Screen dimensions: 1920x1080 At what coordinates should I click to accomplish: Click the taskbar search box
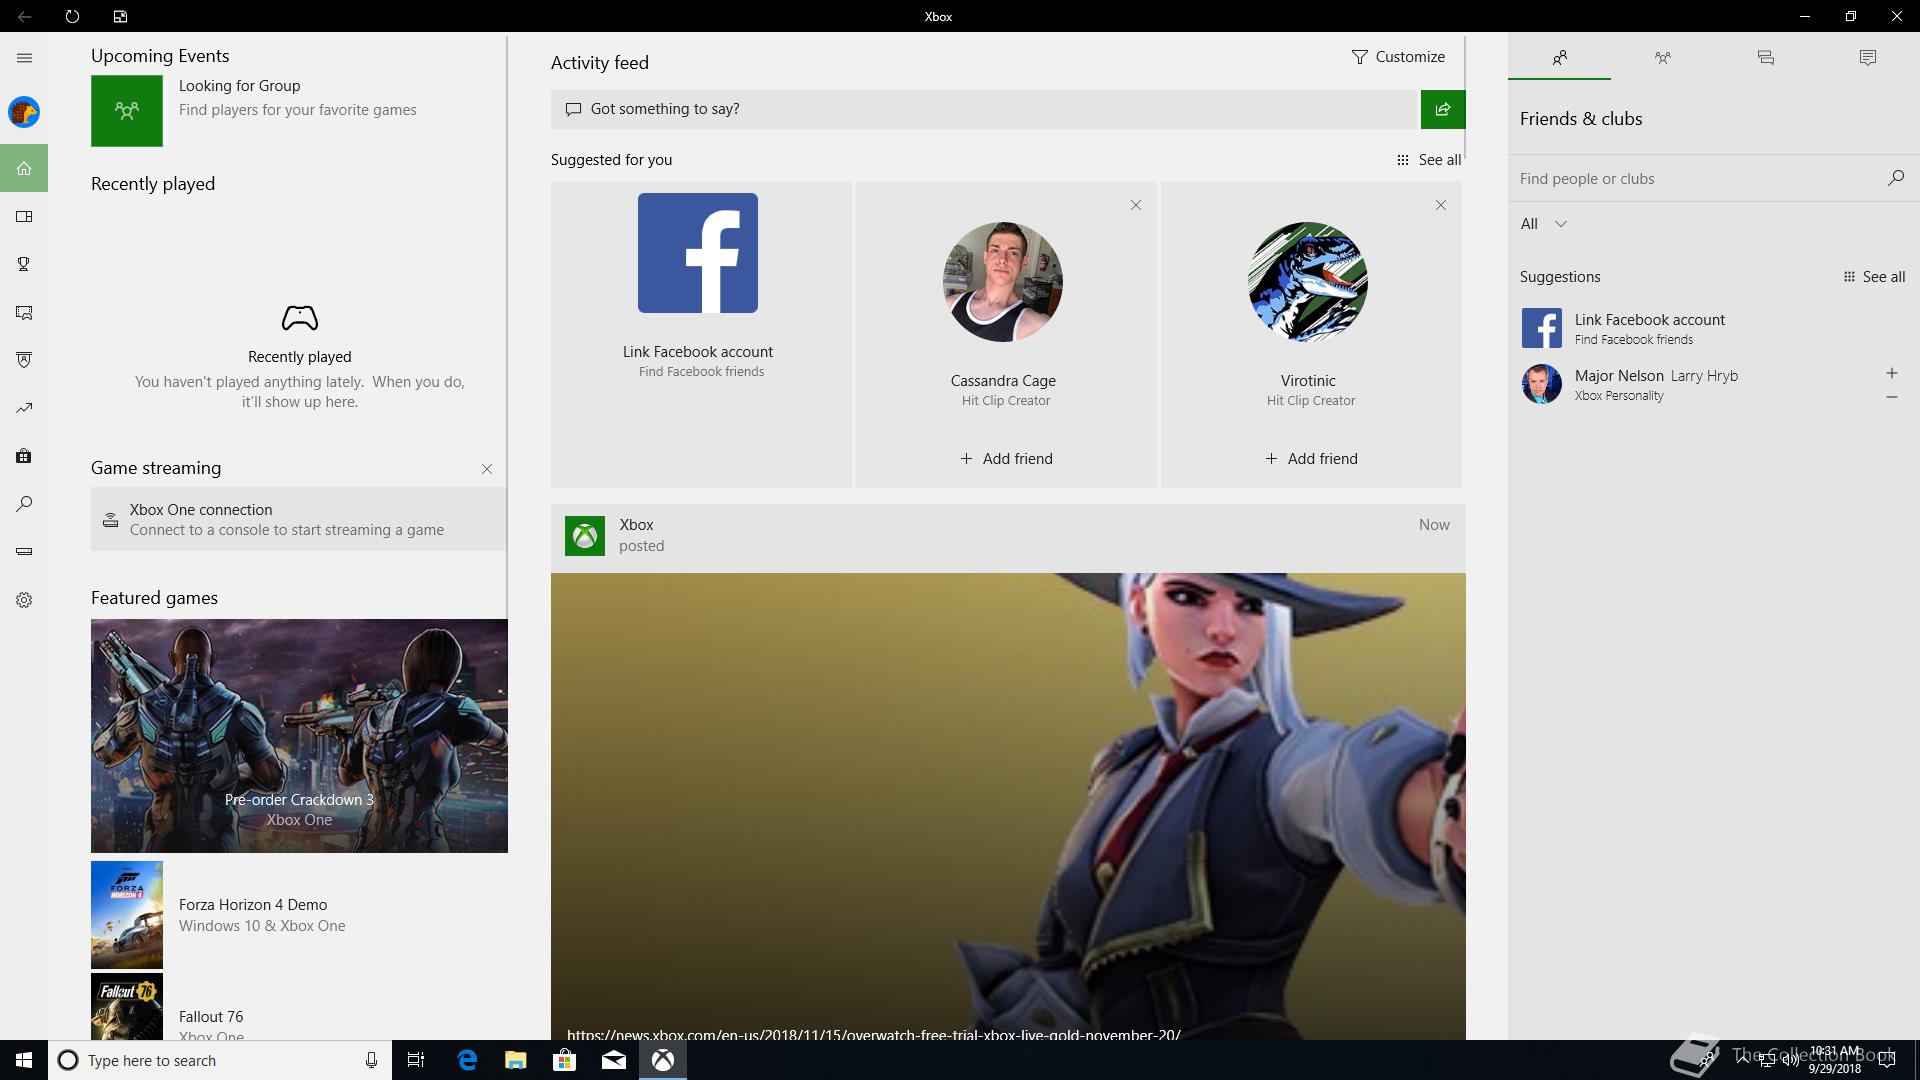click(218, 1060)
